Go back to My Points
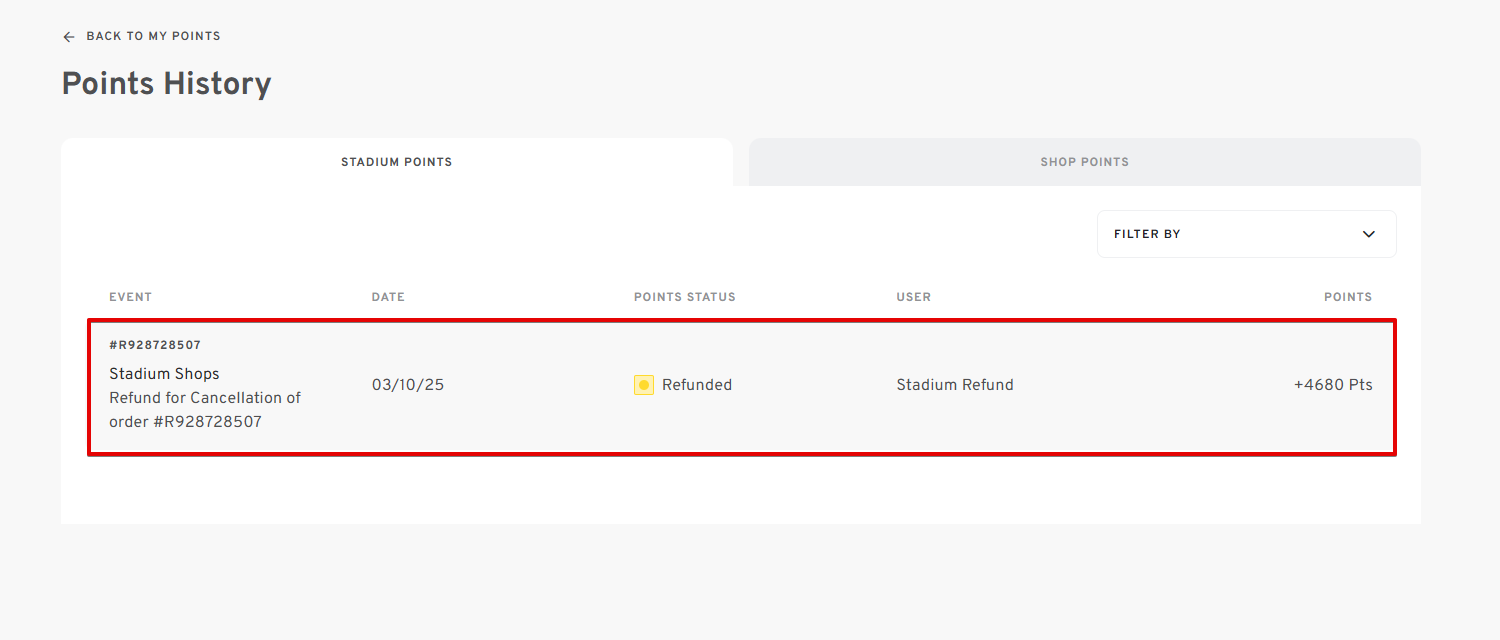 pyautogui.click(x=153, y=36)
